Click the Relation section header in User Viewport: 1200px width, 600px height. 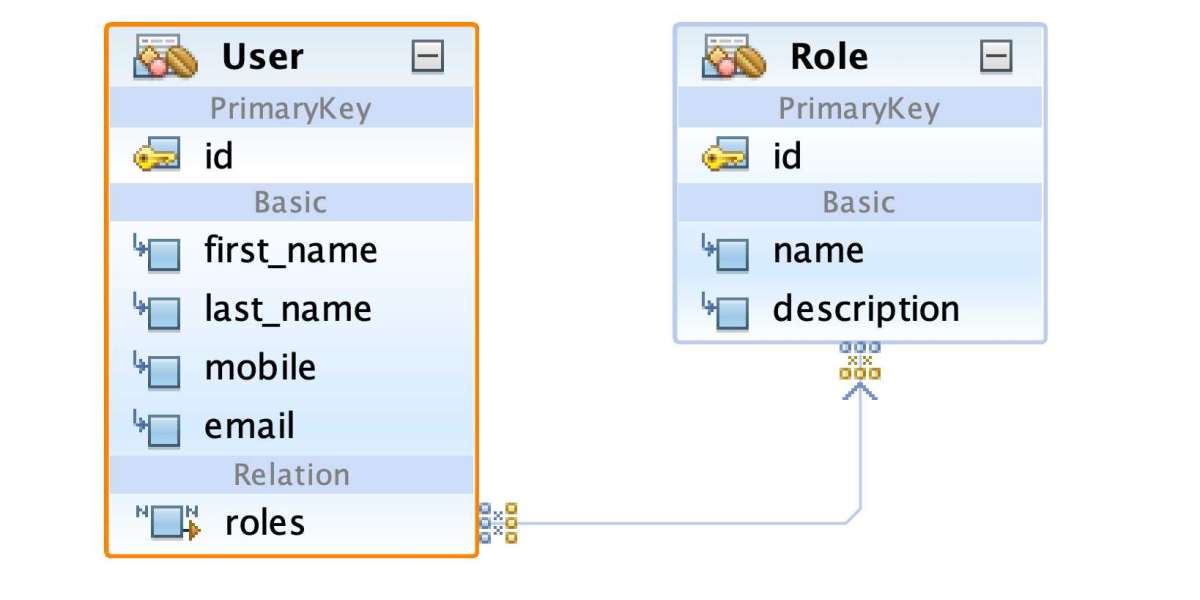click(x=291, y=474)
